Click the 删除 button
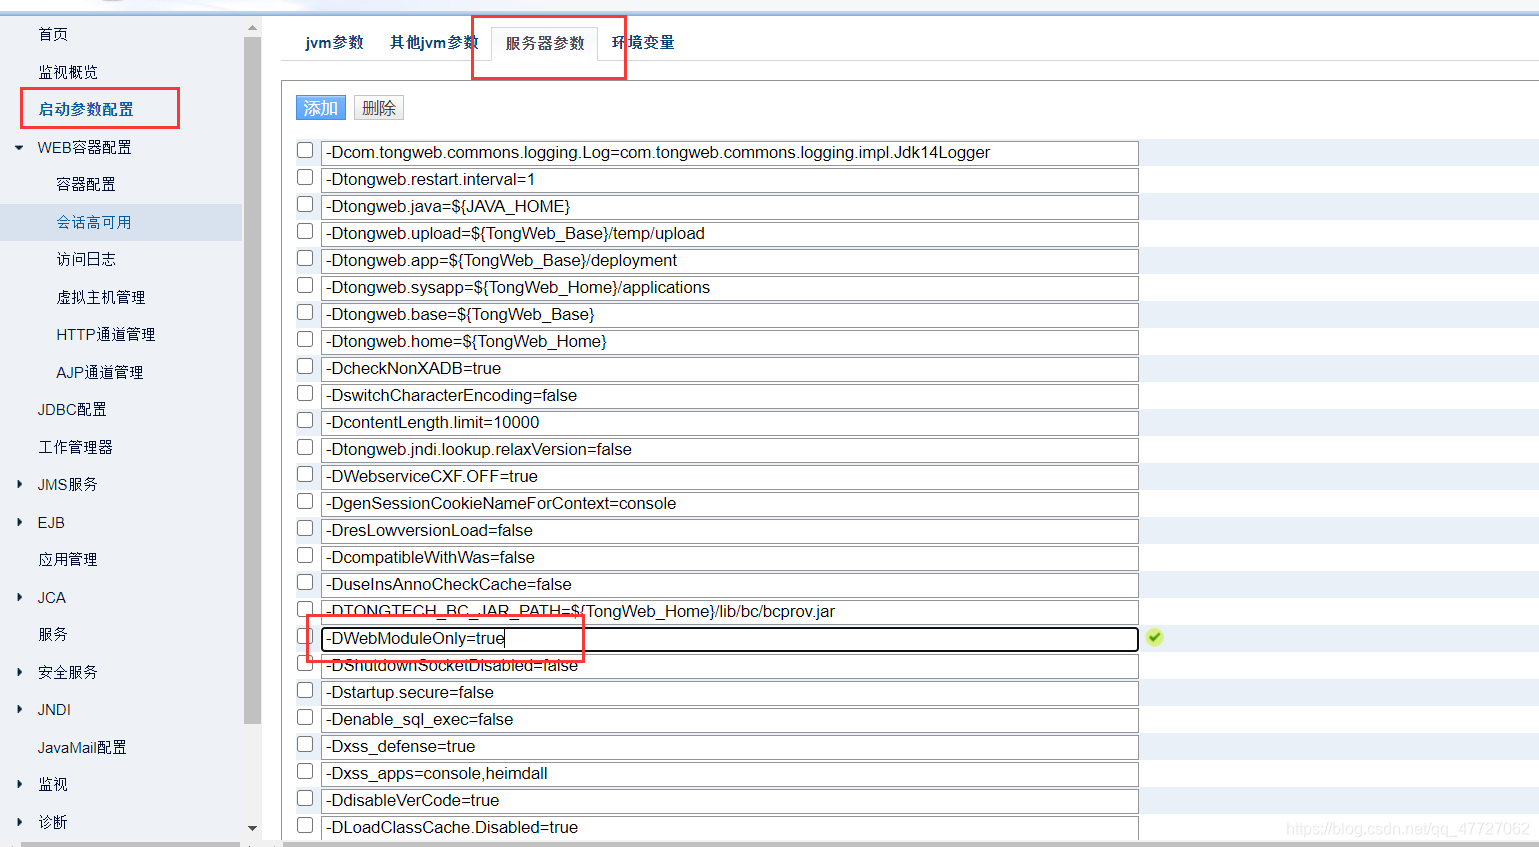The image size is (1539, 847). click(379, 108)
